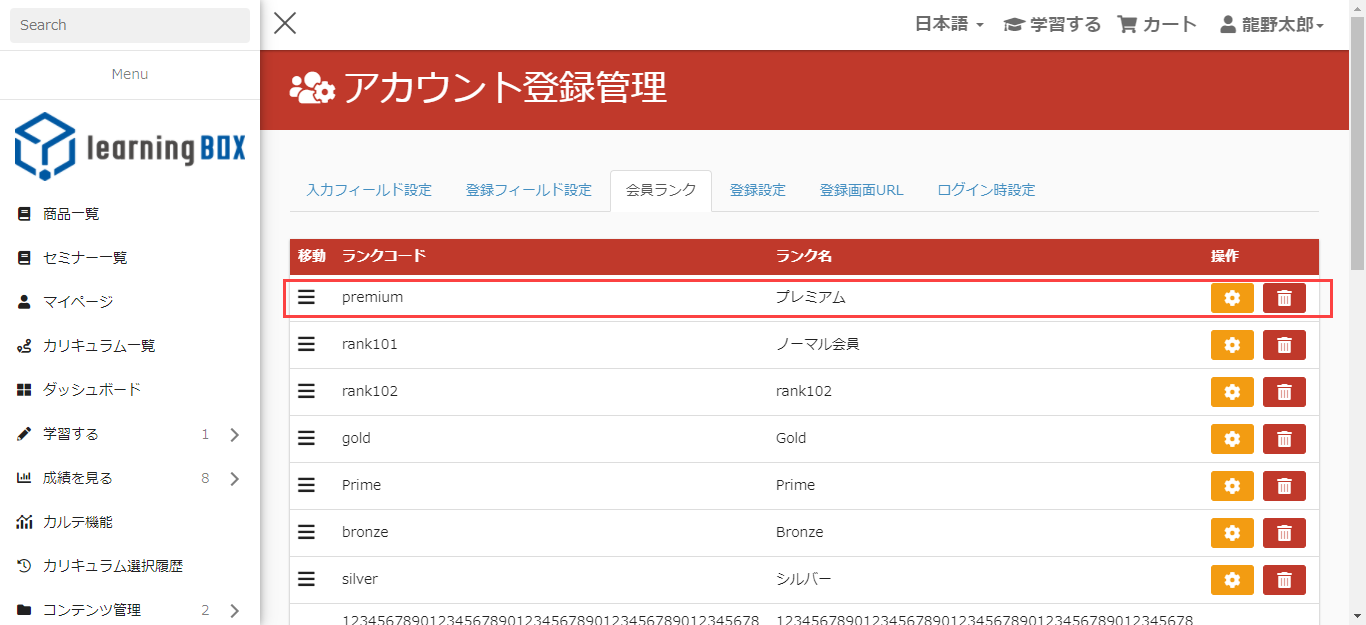Click the drag handle for bronze row
The height and width of the screenshot is (625, 1366).
pos(307,532)
